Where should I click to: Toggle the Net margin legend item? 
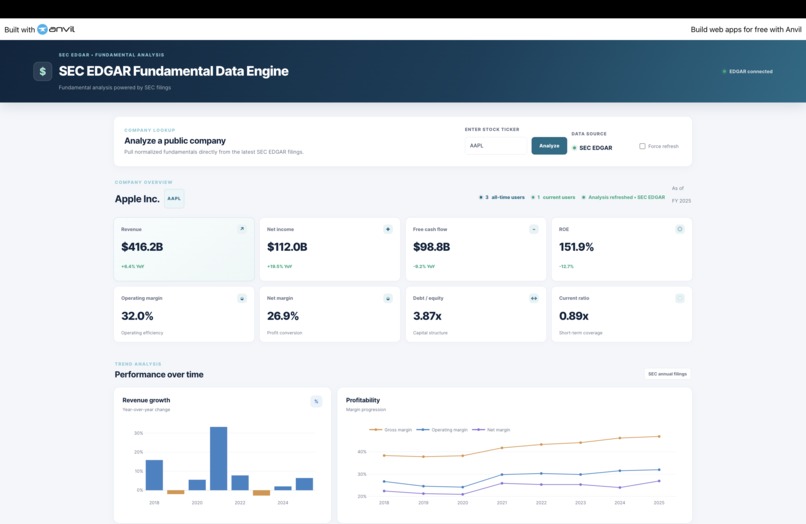click(x=491, y=429)
